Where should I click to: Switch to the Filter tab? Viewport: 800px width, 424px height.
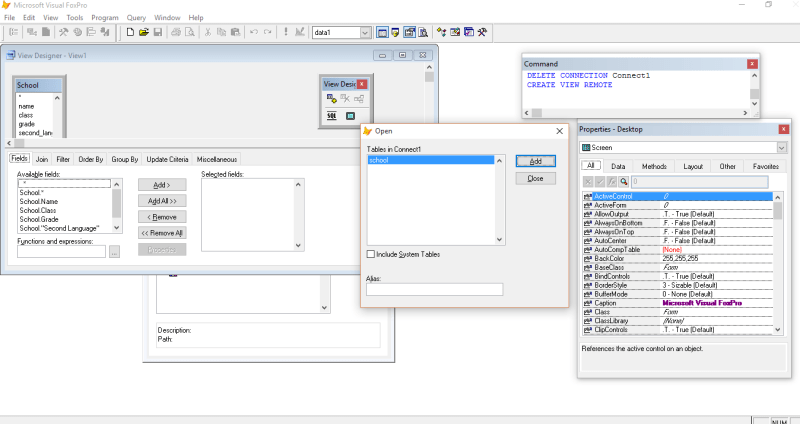(63, 159)
